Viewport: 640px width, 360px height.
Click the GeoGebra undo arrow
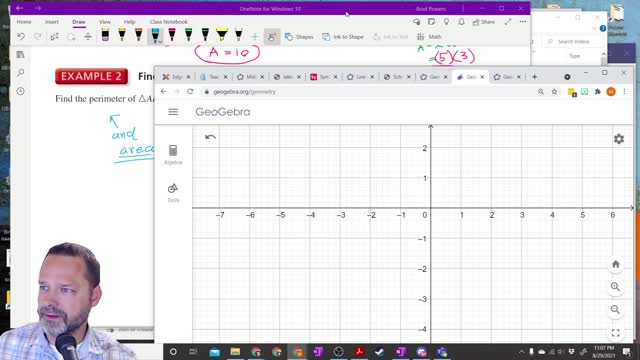210,137
